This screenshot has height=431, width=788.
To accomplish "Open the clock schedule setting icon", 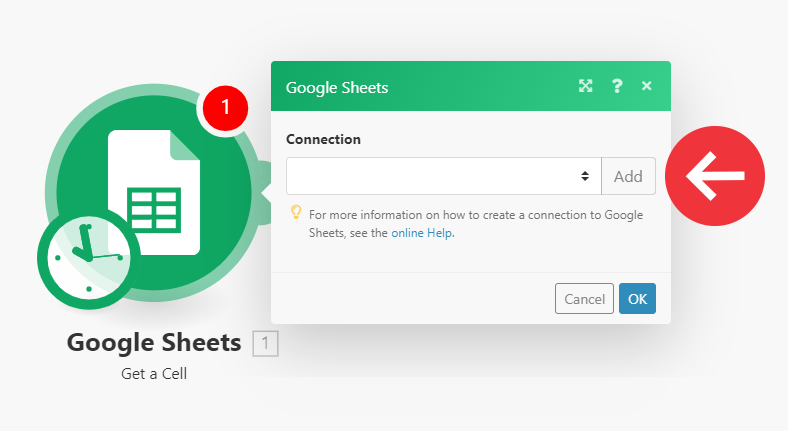I will click(88, 258).
